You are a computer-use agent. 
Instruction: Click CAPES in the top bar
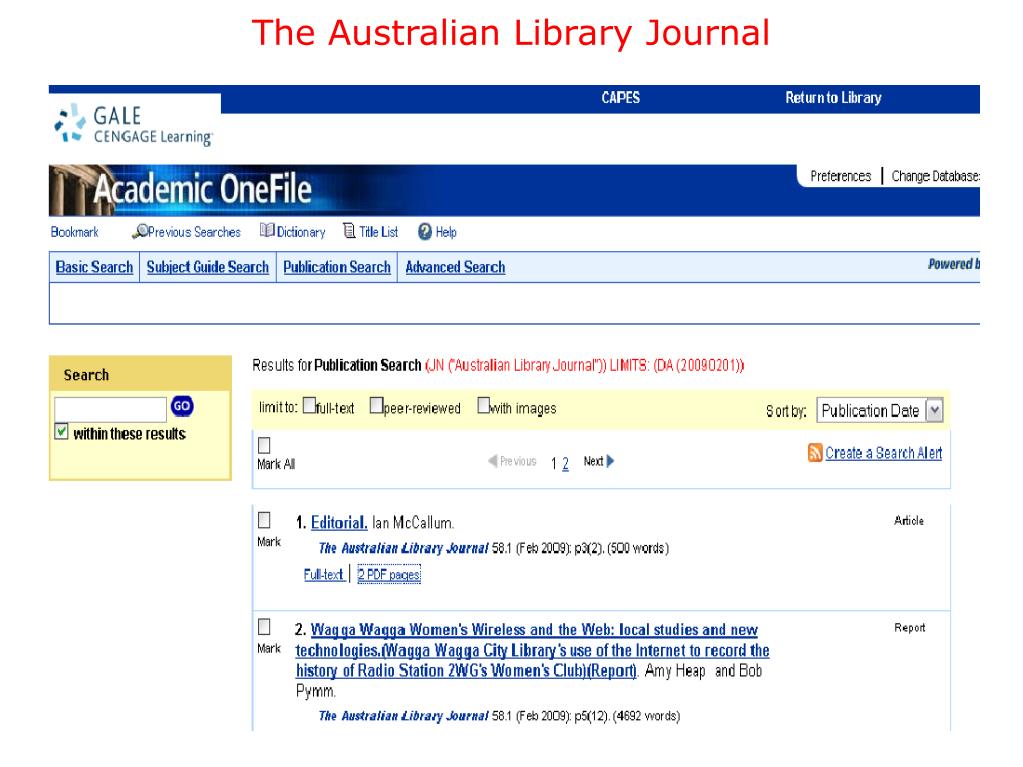[x=620, y=98]
